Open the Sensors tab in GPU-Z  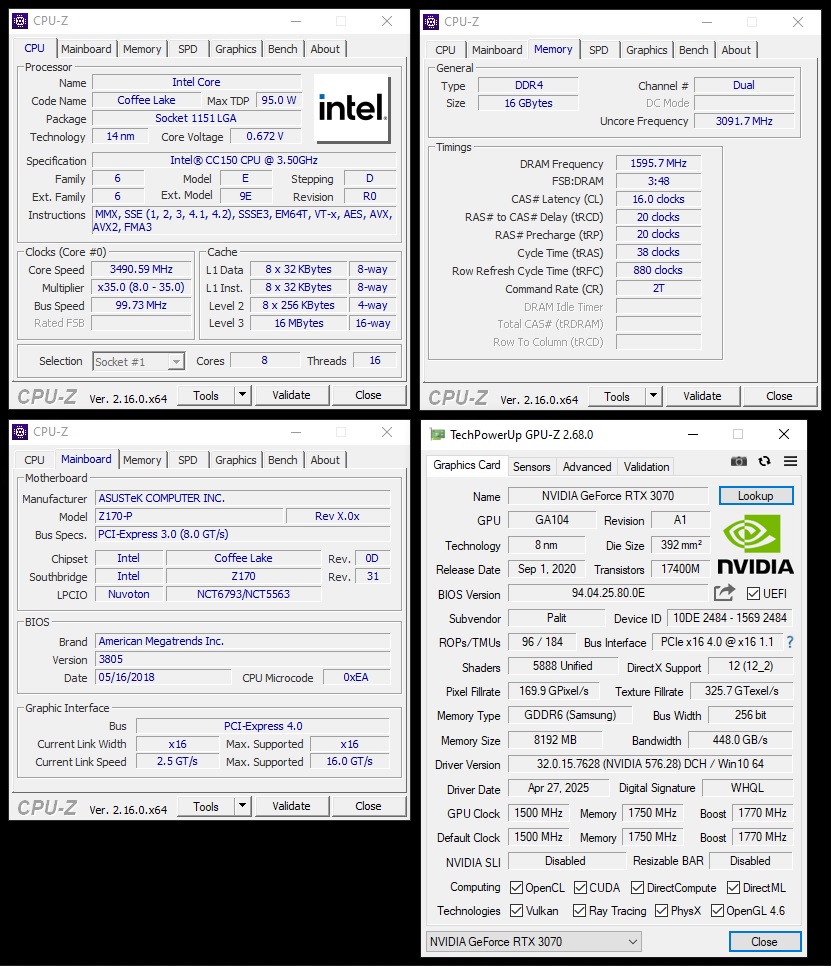click(532, 466)
